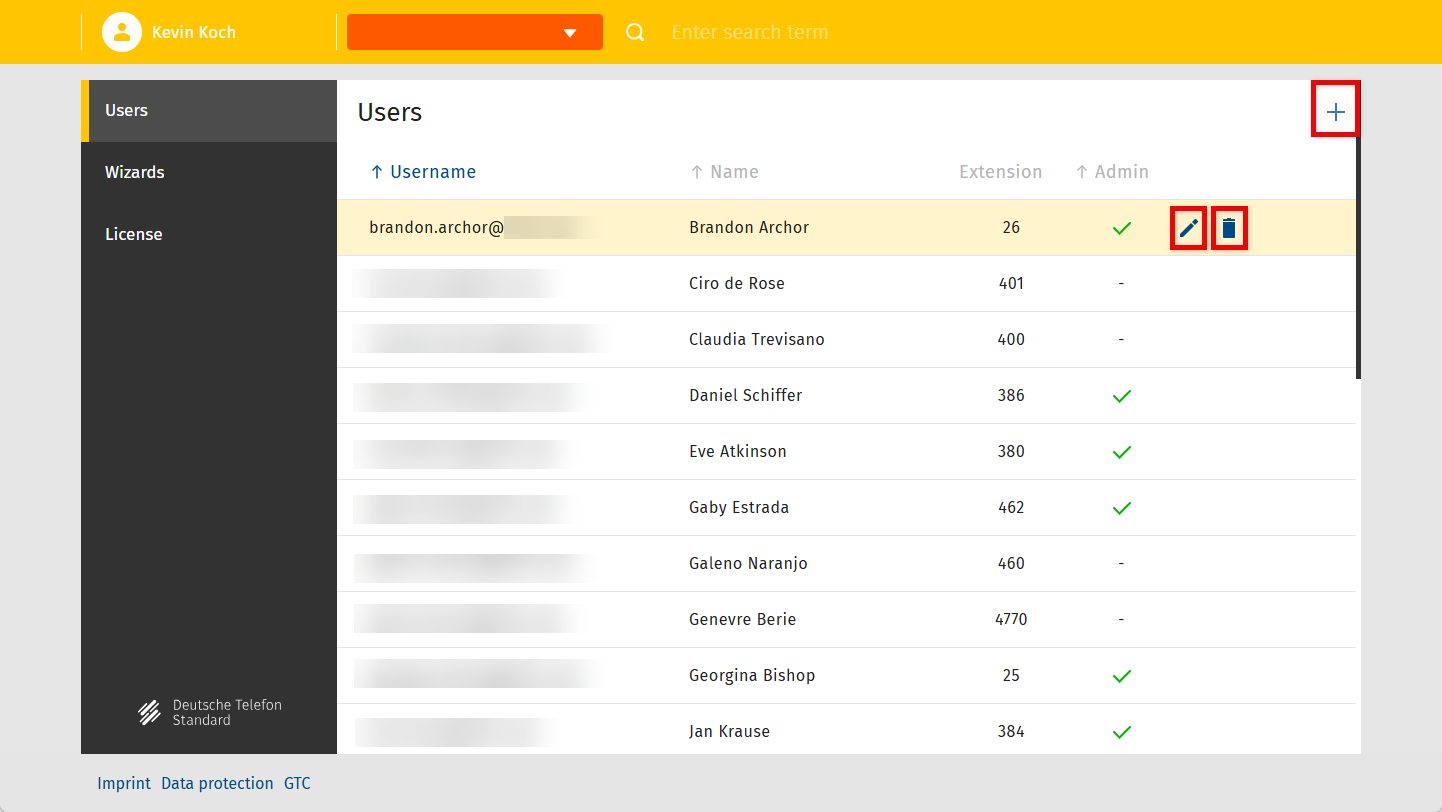Image resolution: width=1442 pixels, height=812 pixels.
Task: Go to License in sidebar
Action: click(134, 235)
